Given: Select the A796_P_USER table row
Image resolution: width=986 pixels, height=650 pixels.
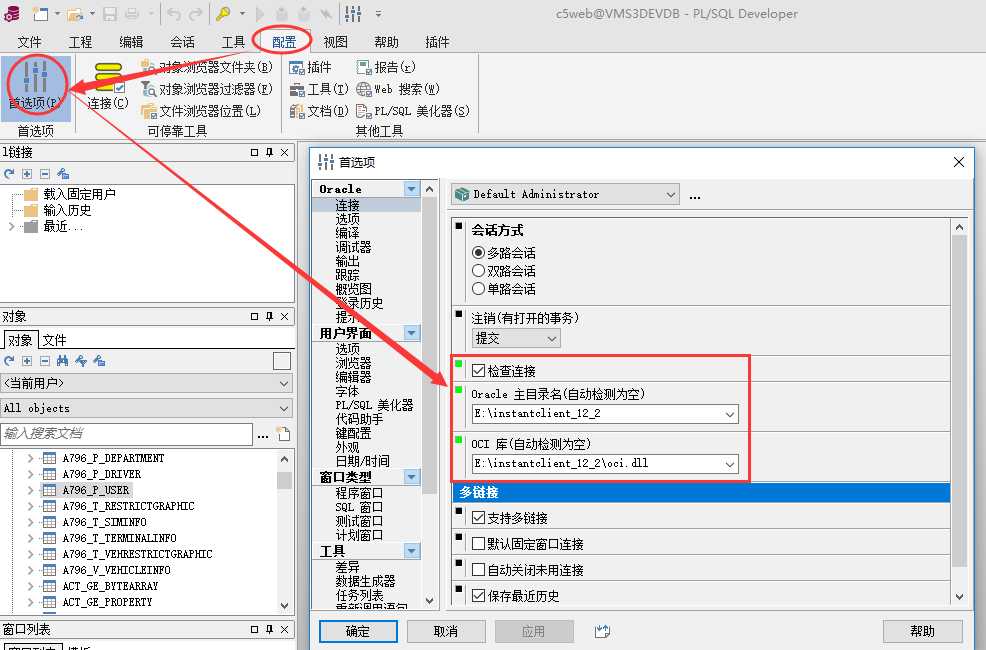Looking at the screenshot, I should pos(96,490).
